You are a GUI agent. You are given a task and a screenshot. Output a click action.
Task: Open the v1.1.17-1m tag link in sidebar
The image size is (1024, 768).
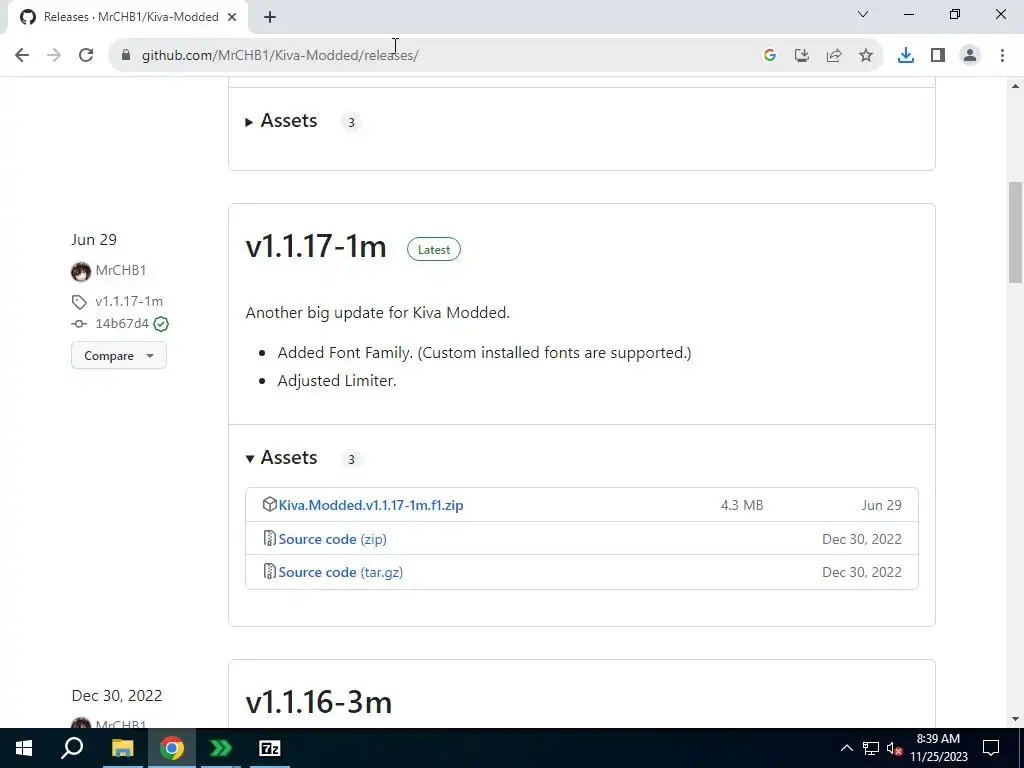129,301
